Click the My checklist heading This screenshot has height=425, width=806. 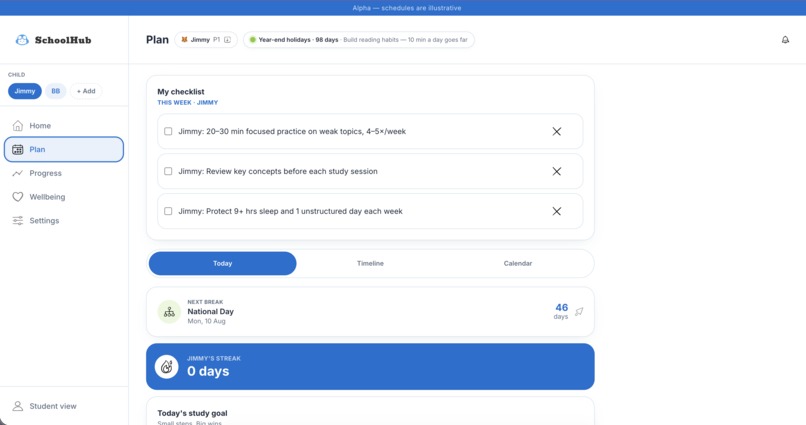tap(181, 91)
